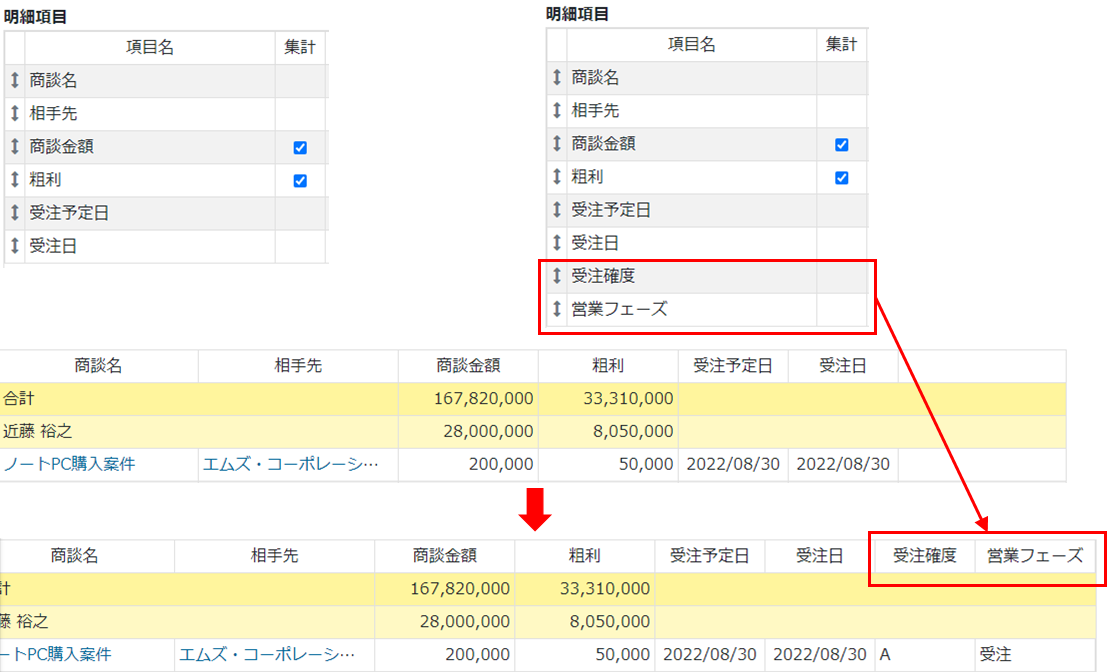
Task: Click 受注確度 value A in lower table
Action: tap(885, 654)
